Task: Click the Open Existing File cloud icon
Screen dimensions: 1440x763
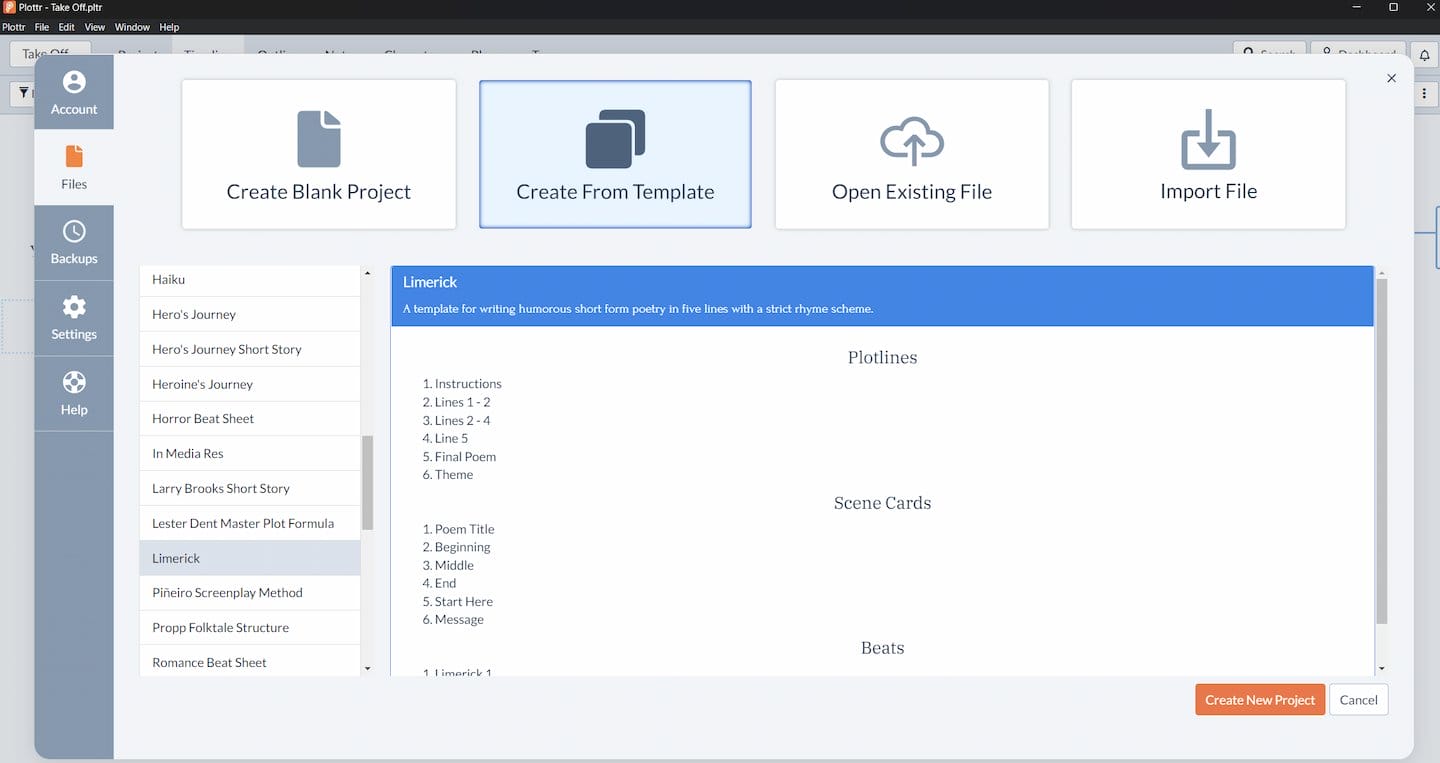Action: 912,141
